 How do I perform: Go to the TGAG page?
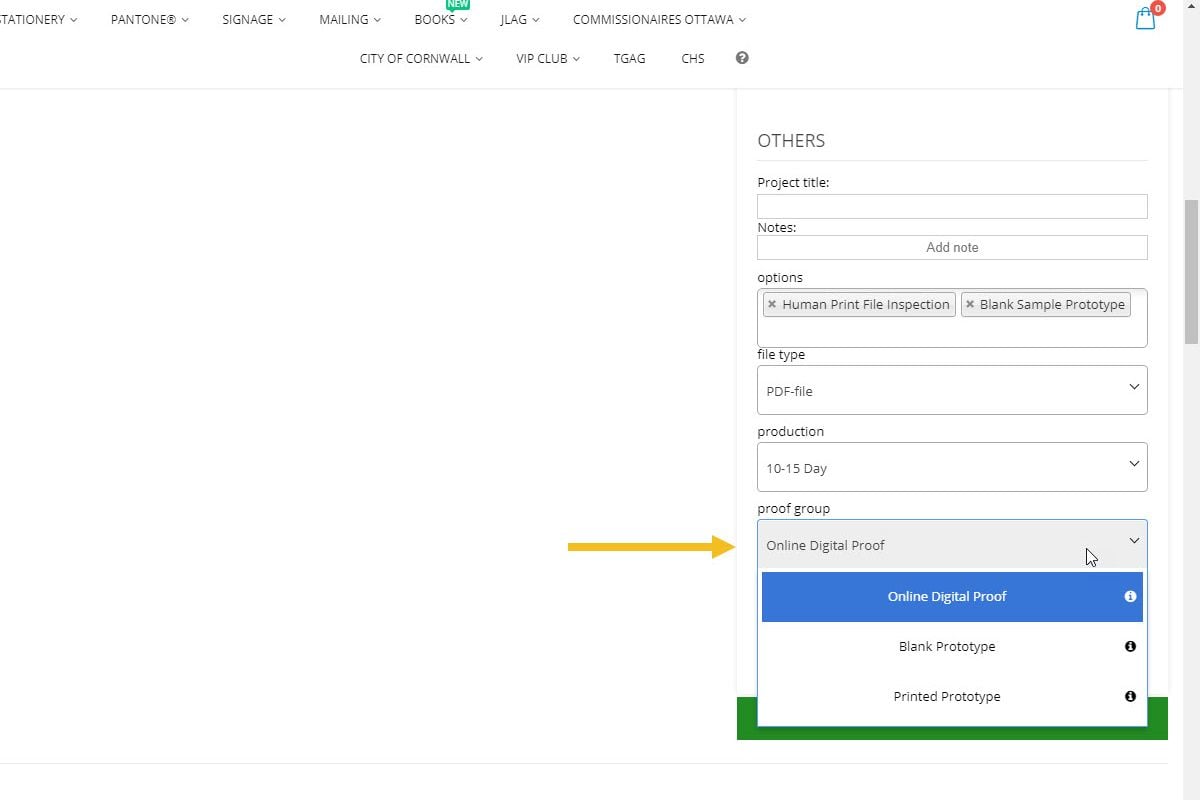point(629,58)
